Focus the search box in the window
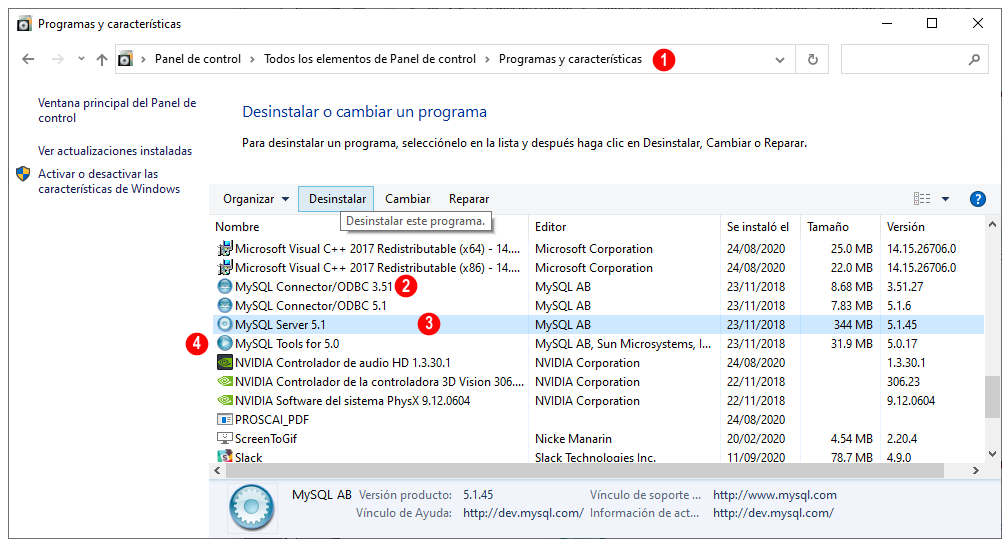 [915, 59]
